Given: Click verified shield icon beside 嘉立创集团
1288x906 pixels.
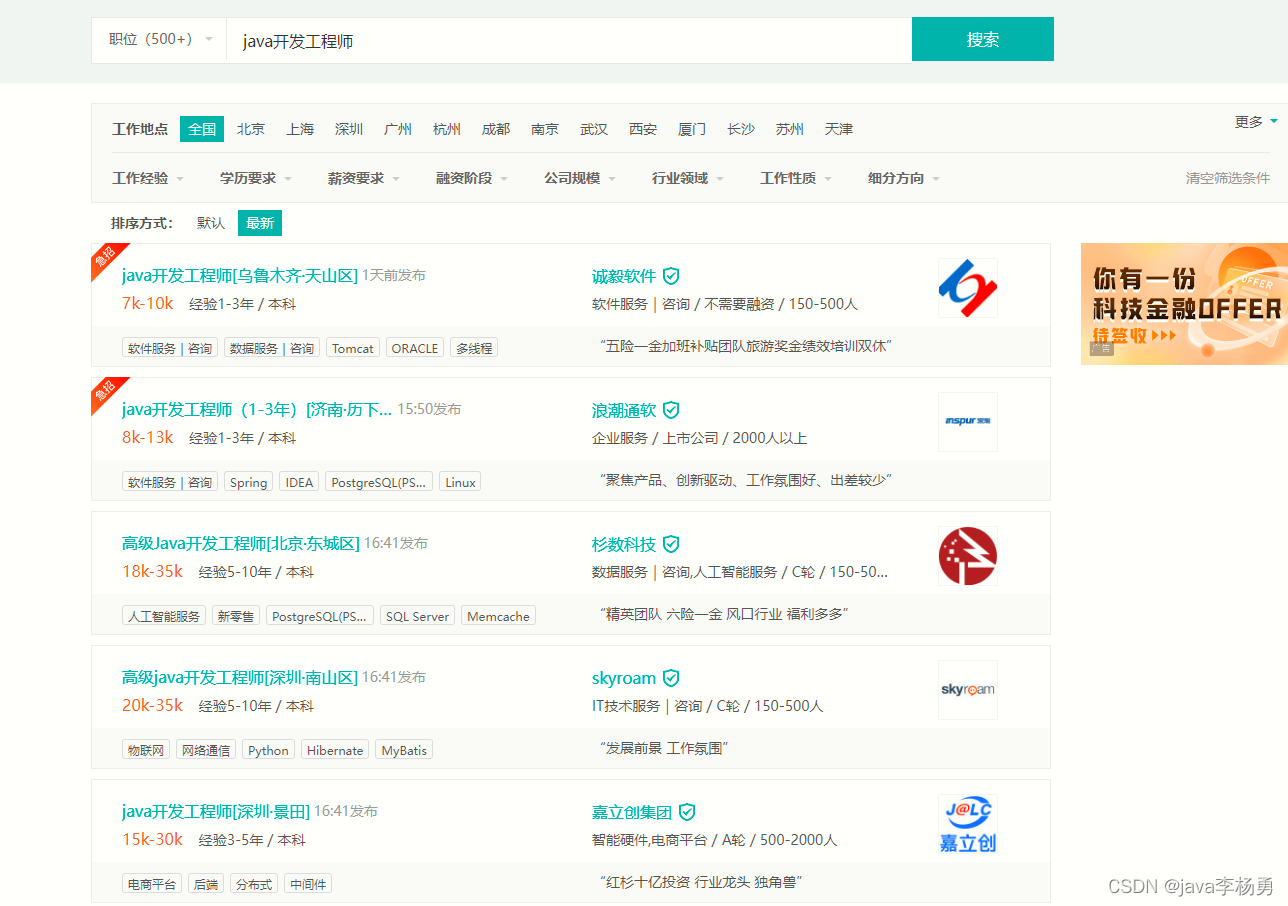Looking at the screenshot, I should tap(687, 812).
